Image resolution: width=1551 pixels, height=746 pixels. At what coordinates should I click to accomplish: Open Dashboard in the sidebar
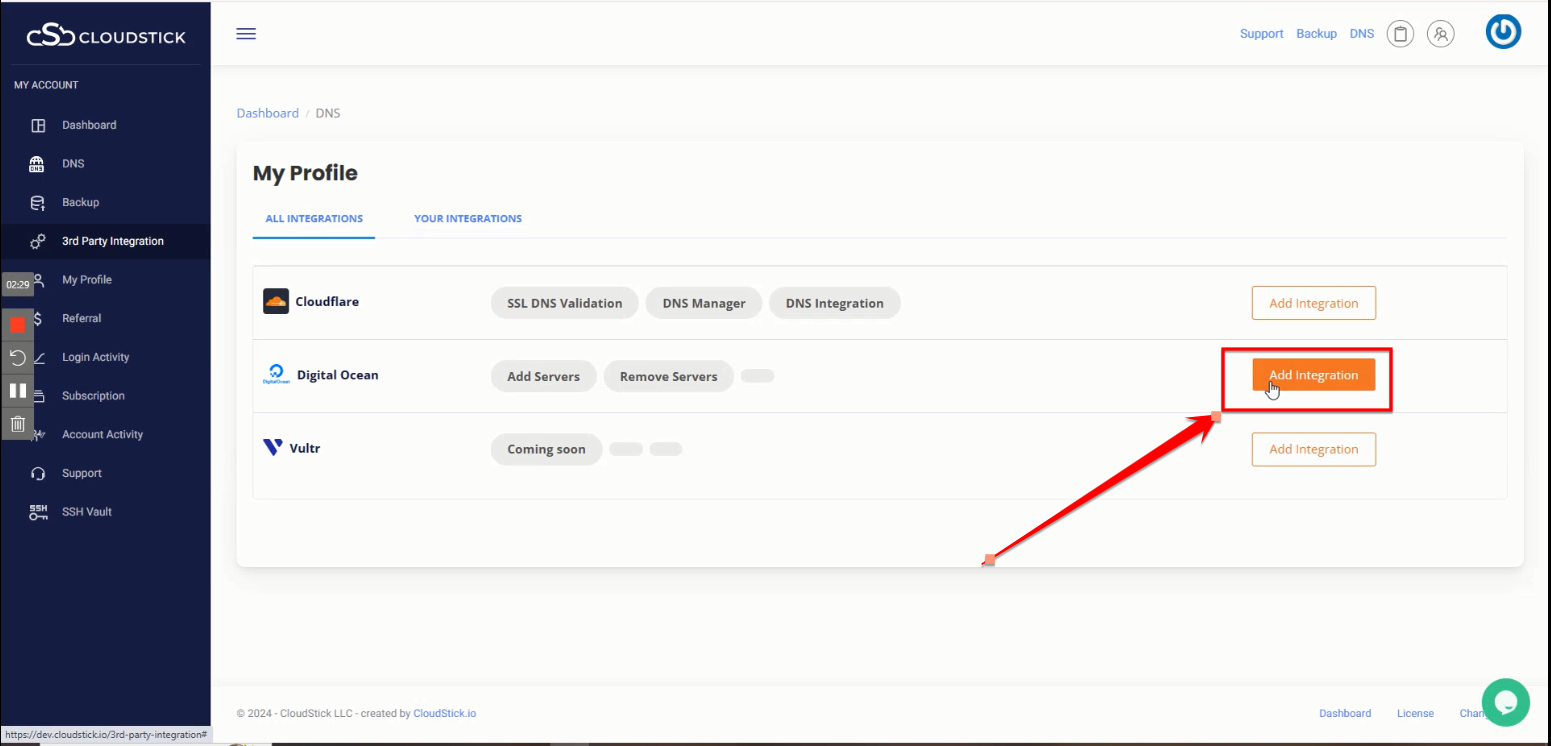[89, 125]
